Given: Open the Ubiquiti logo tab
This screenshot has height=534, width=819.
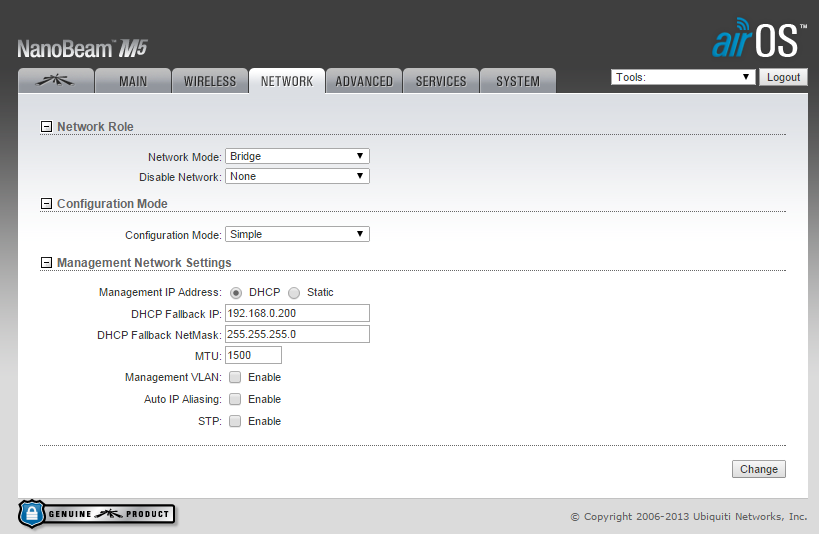Looking at the screenshot, I should coord(56,81).
